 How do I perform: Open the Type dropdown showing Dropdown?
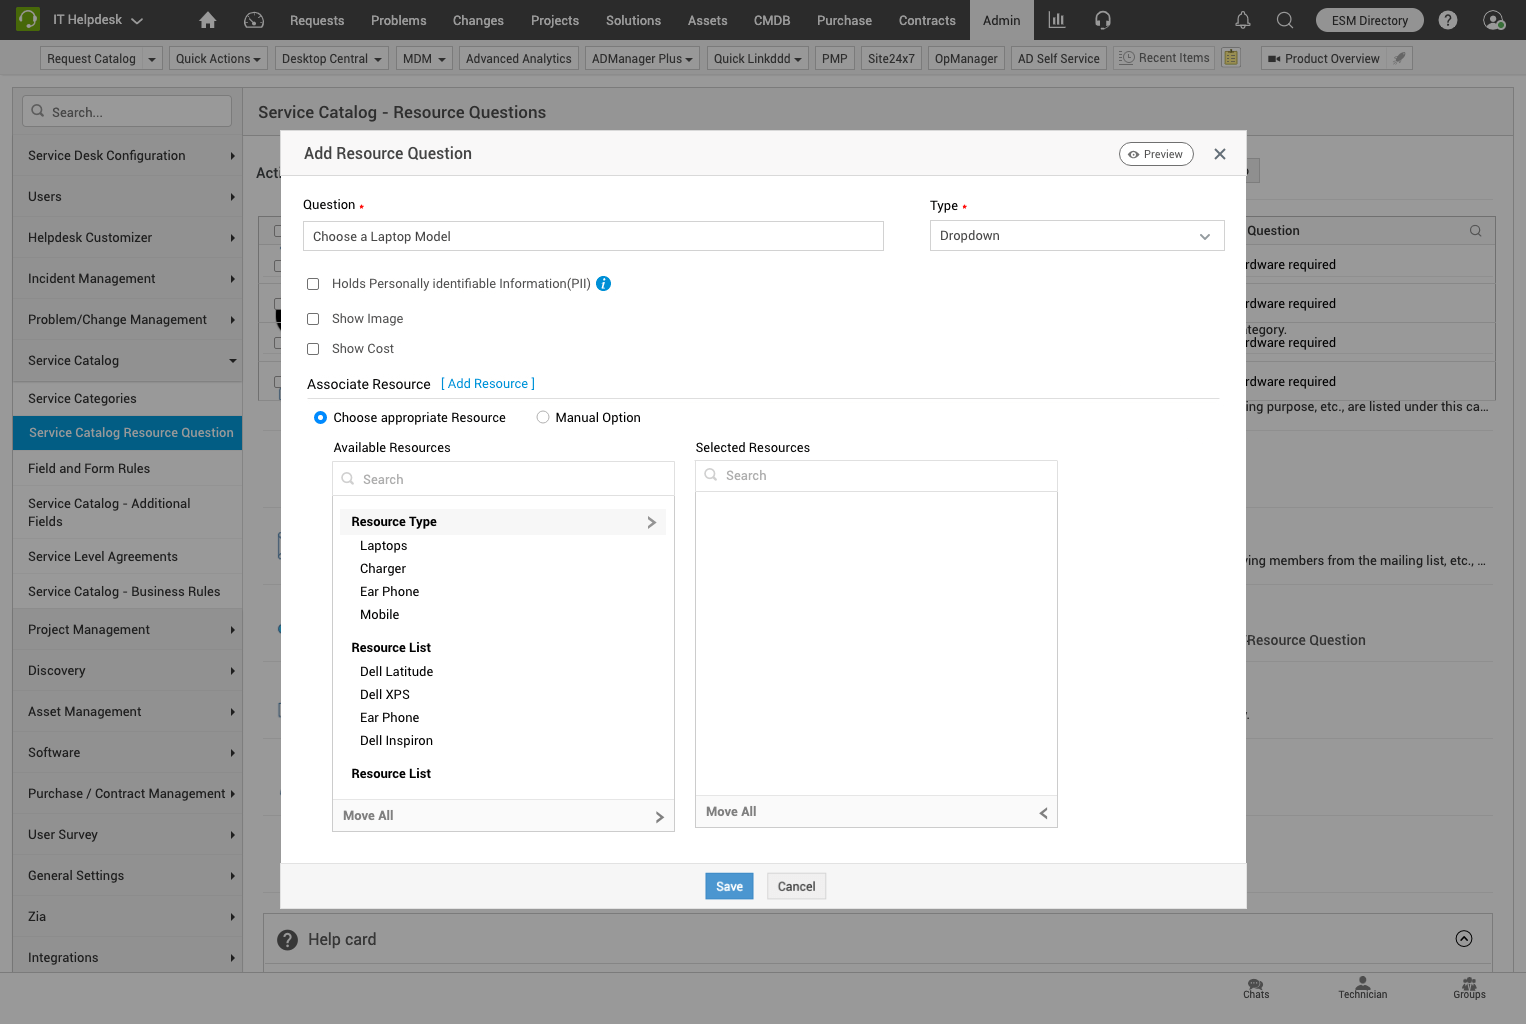click(x=1077, y=235)
